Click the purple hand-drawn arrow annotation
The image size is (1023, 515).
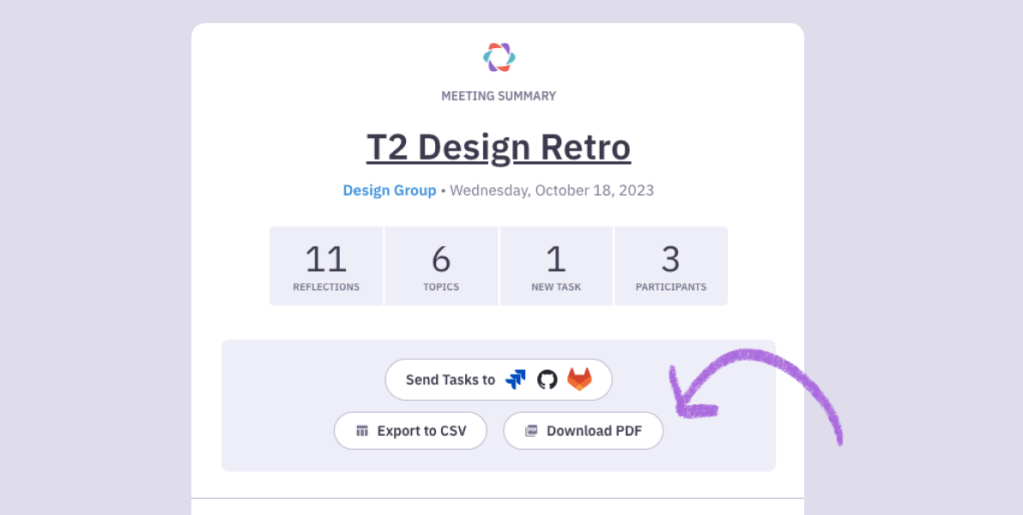[757, 392]
